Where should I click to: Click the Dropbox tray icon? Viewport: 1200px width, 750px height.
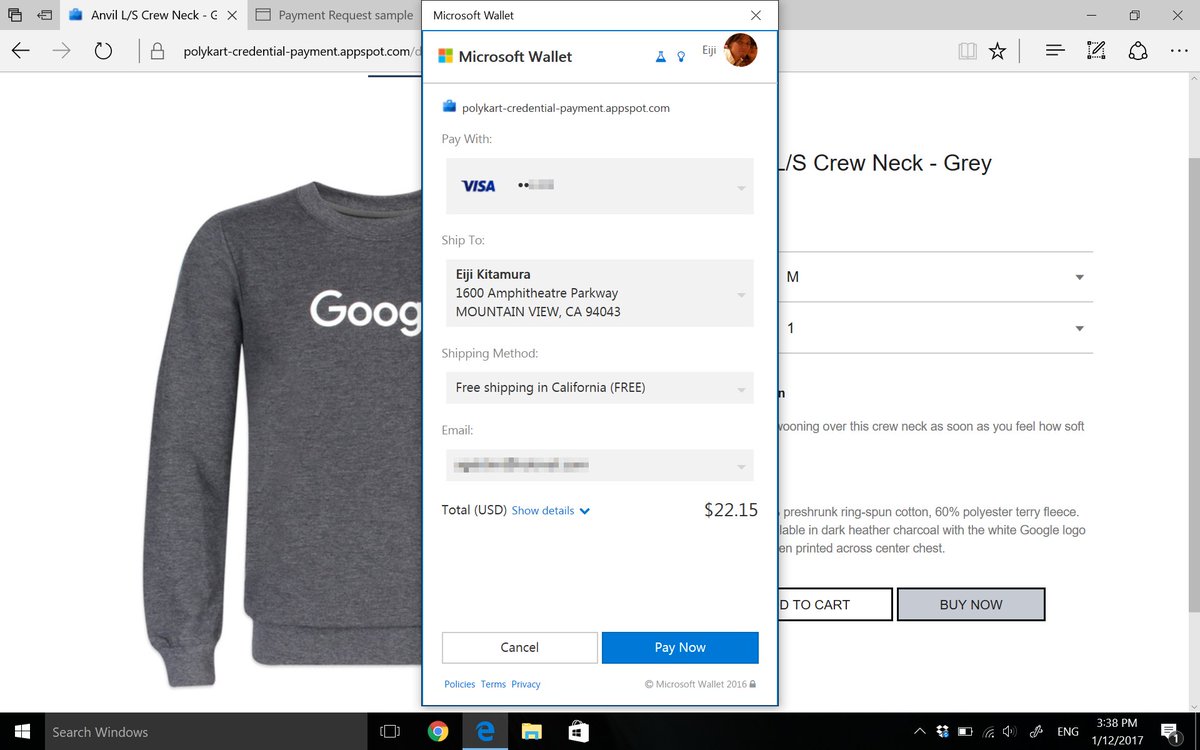pos(943,731)
